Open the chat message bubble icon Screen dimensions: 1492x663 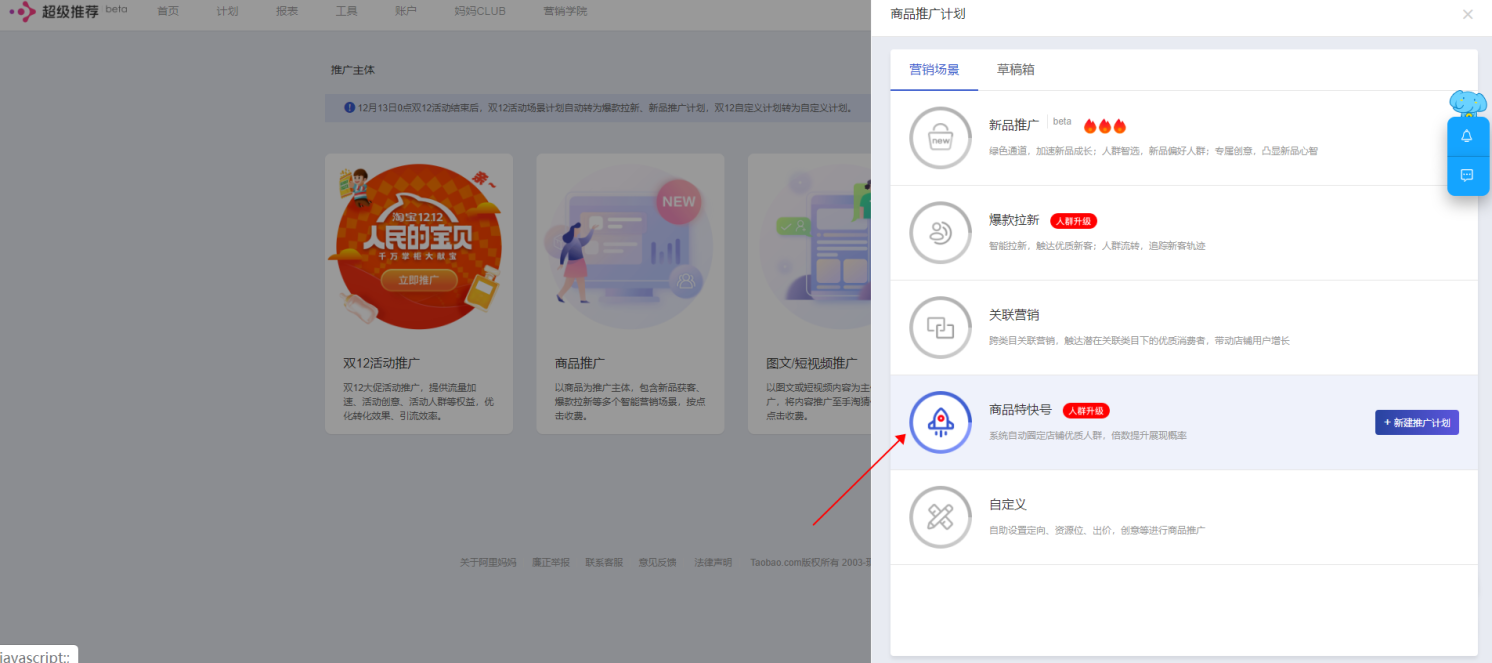pyautogui.click(x=1467, y=175)
